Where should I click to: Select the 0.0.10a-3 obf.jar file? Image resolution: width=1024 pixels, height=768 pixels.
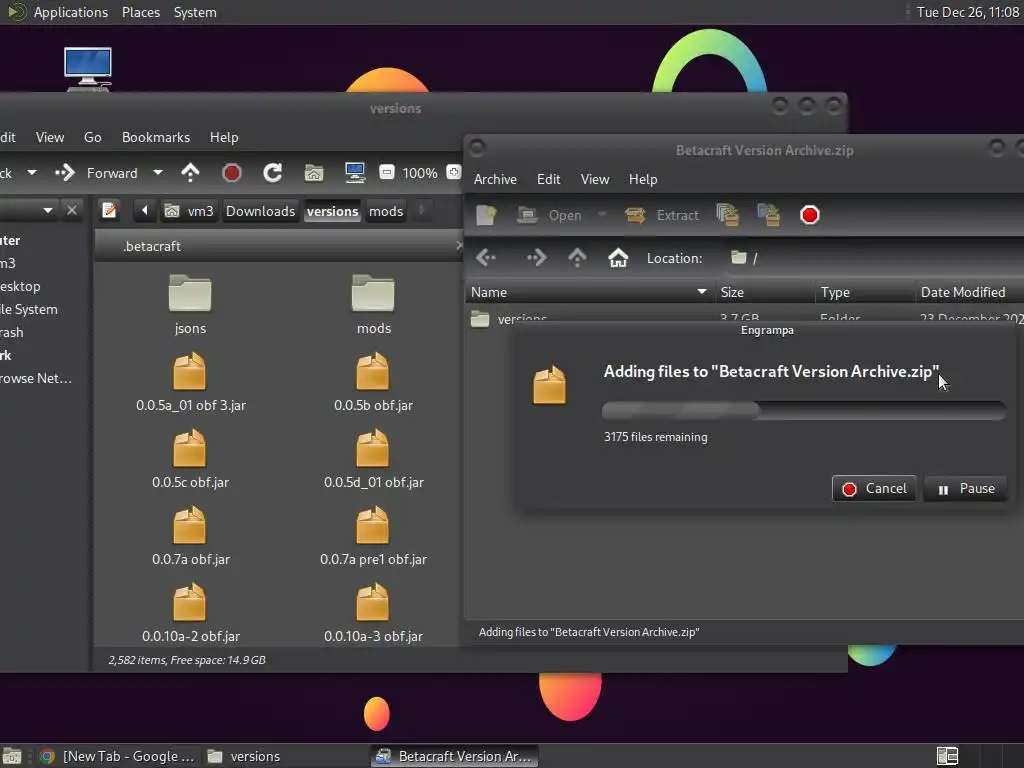[x=374, y=613]
